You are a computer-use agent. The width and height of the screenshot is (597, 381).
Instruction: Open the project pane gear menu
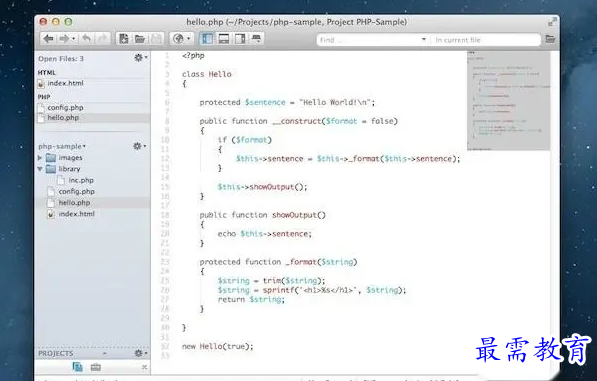point(139,146)
